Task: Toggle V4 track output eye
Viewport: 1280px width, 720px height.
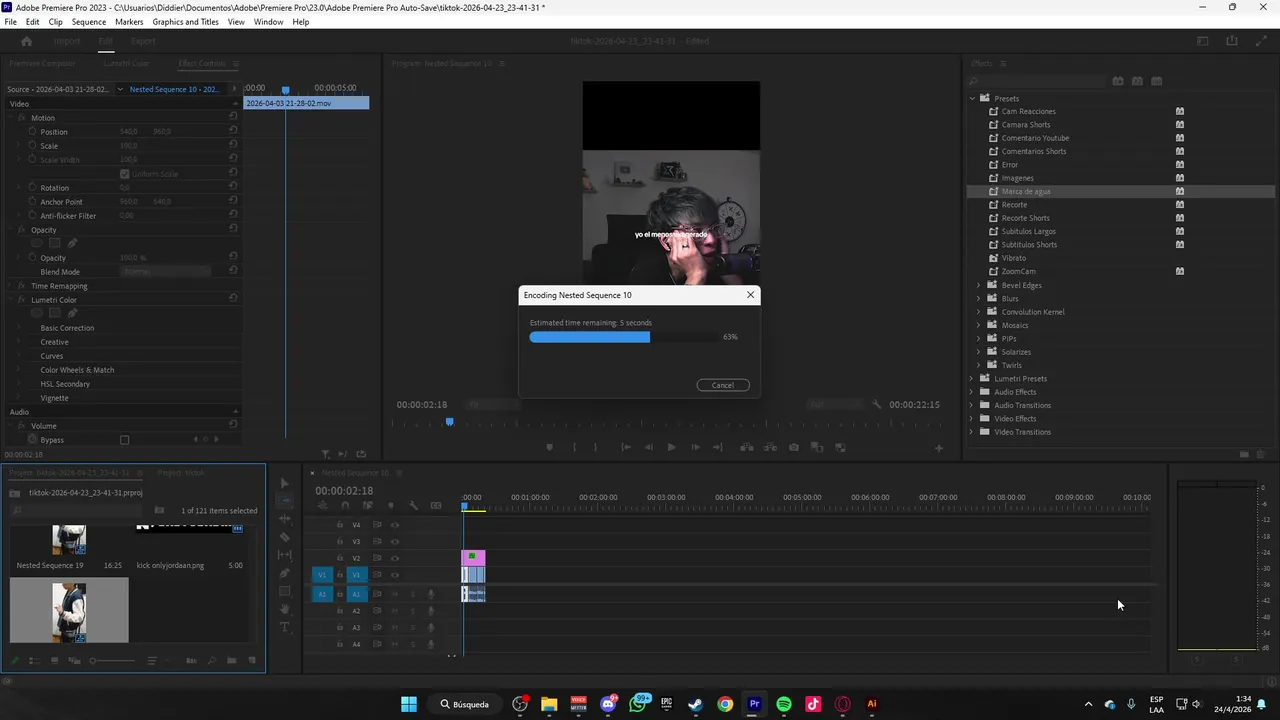Action: (x=395, y=525)
